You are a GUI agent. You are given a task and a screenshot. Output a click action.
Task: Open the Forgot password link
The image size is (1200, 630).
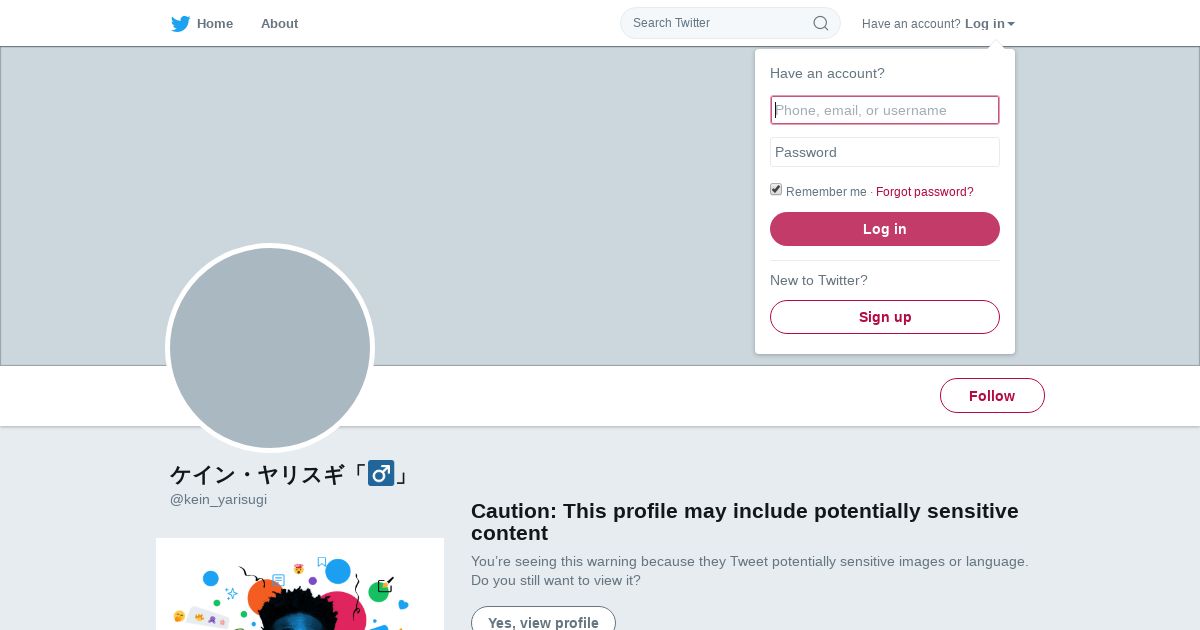click(x=924, y=192)
